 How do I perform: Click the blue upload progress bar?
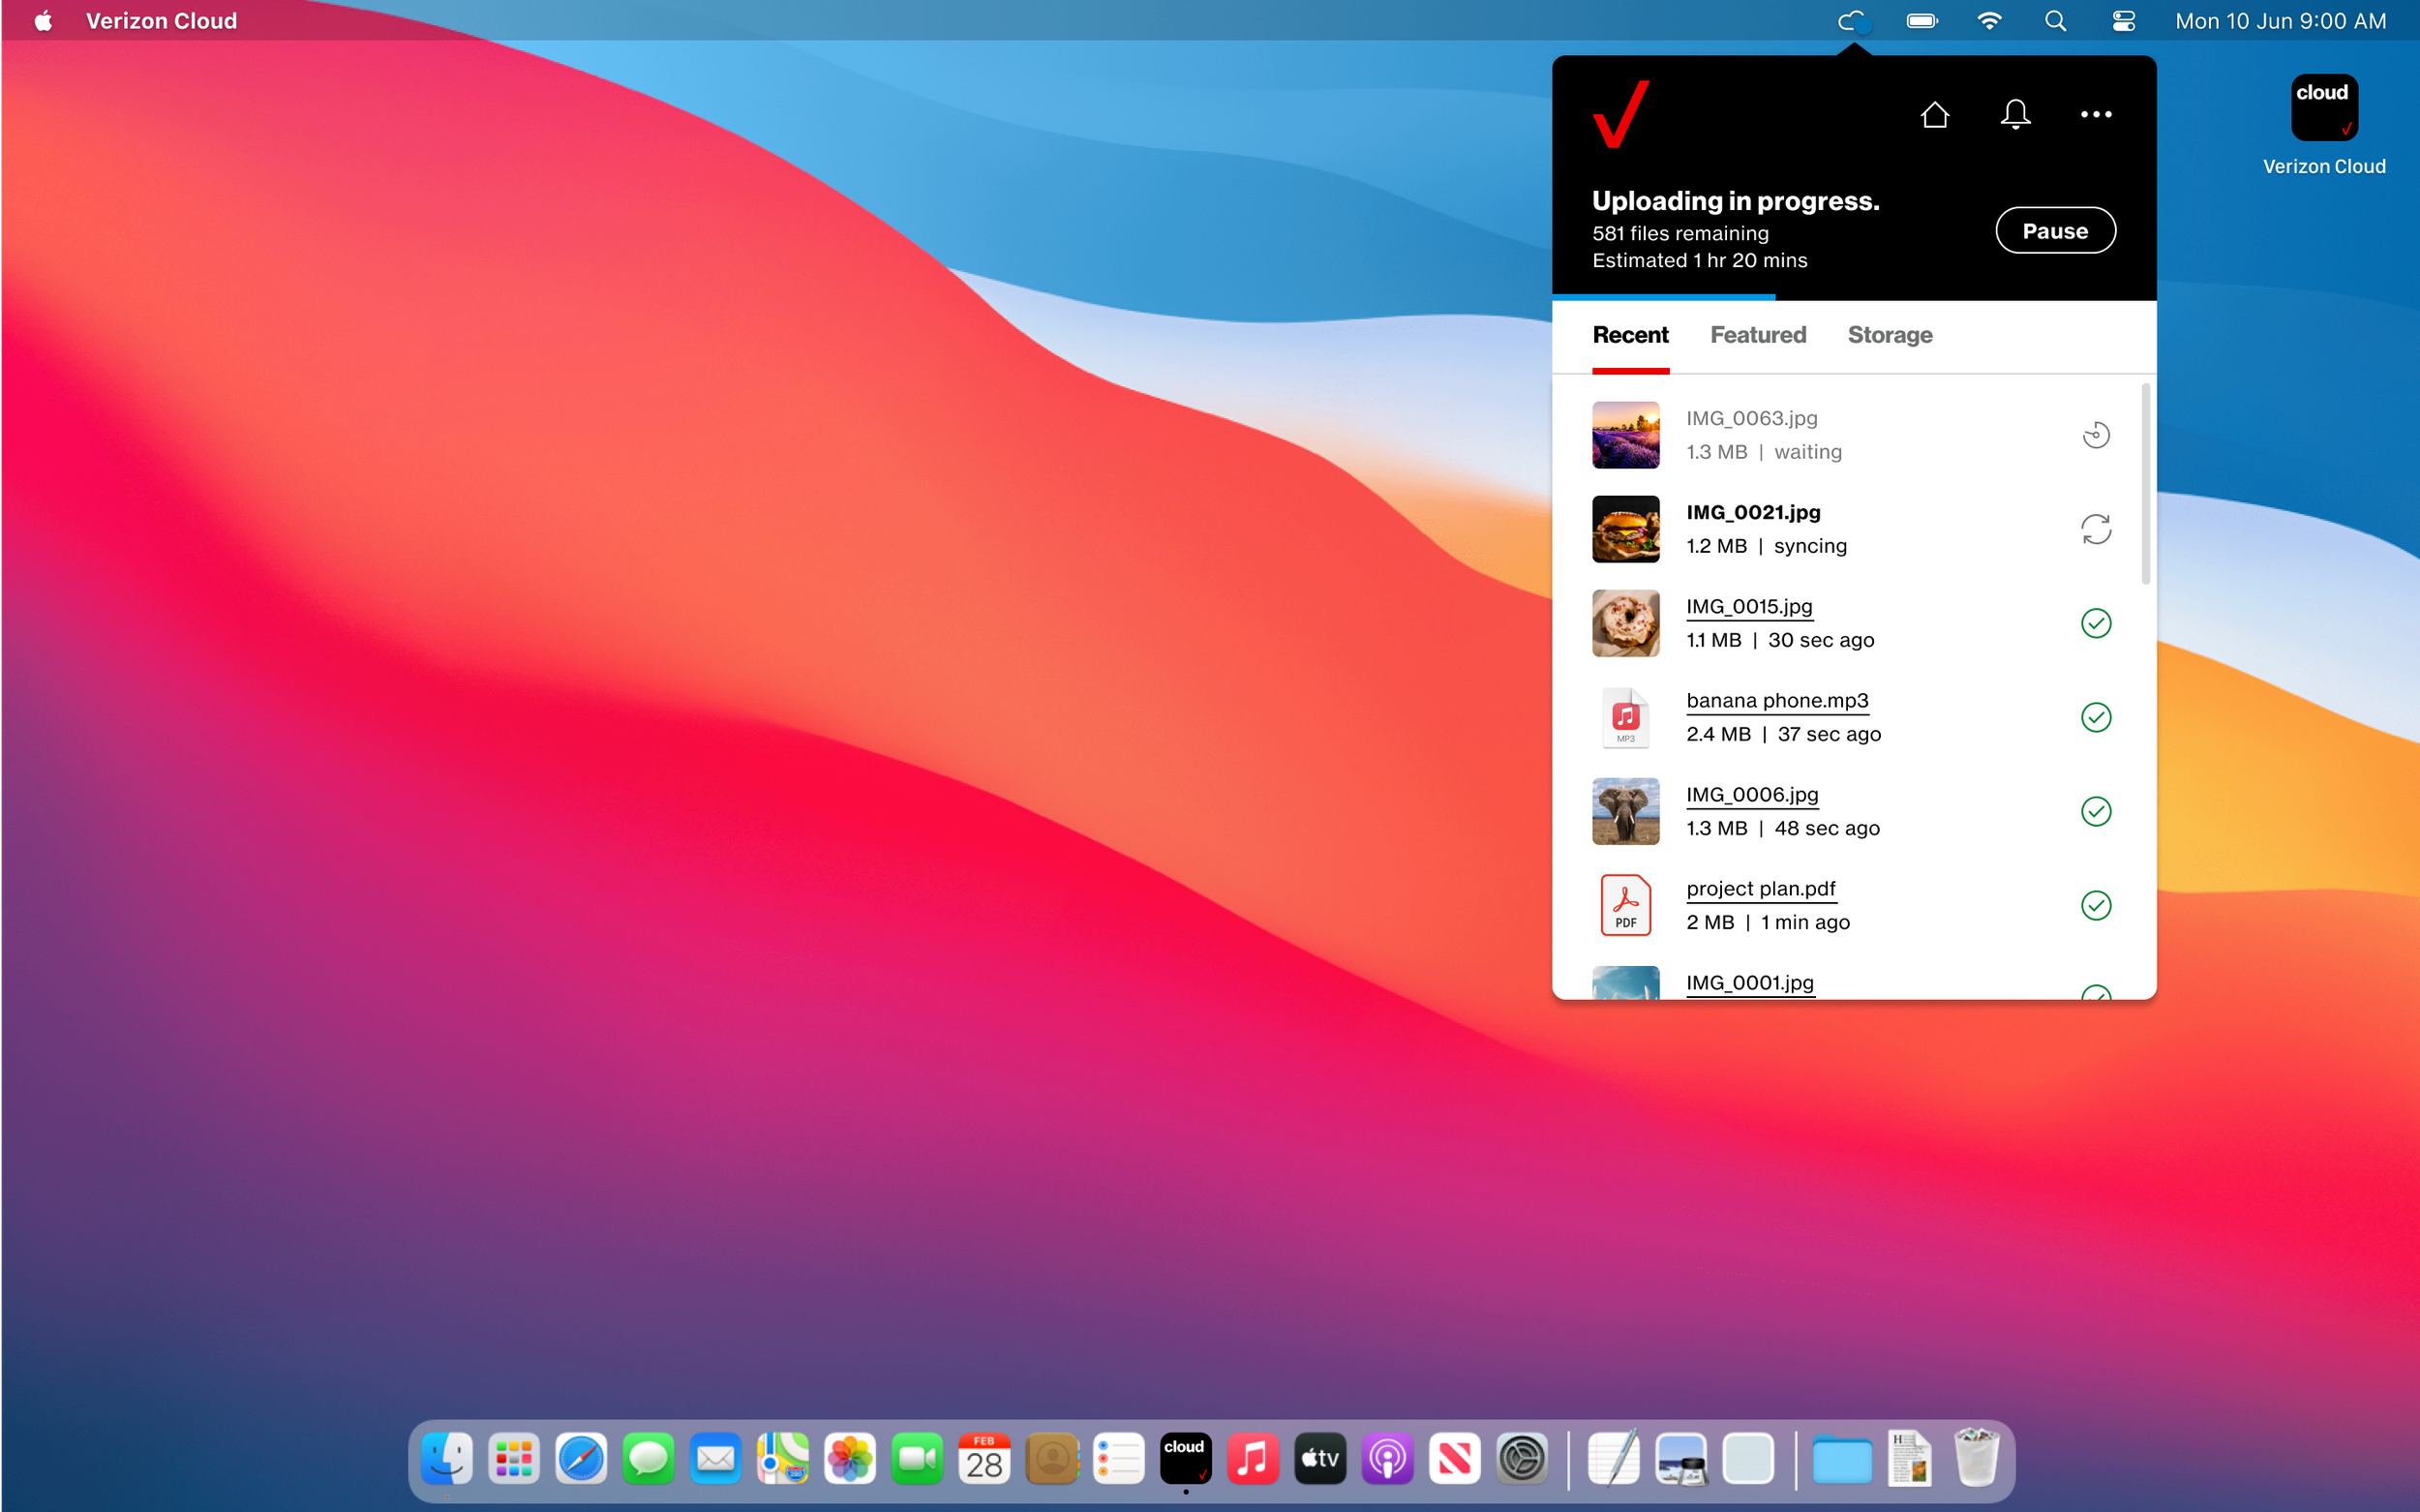coord(1665,297)
